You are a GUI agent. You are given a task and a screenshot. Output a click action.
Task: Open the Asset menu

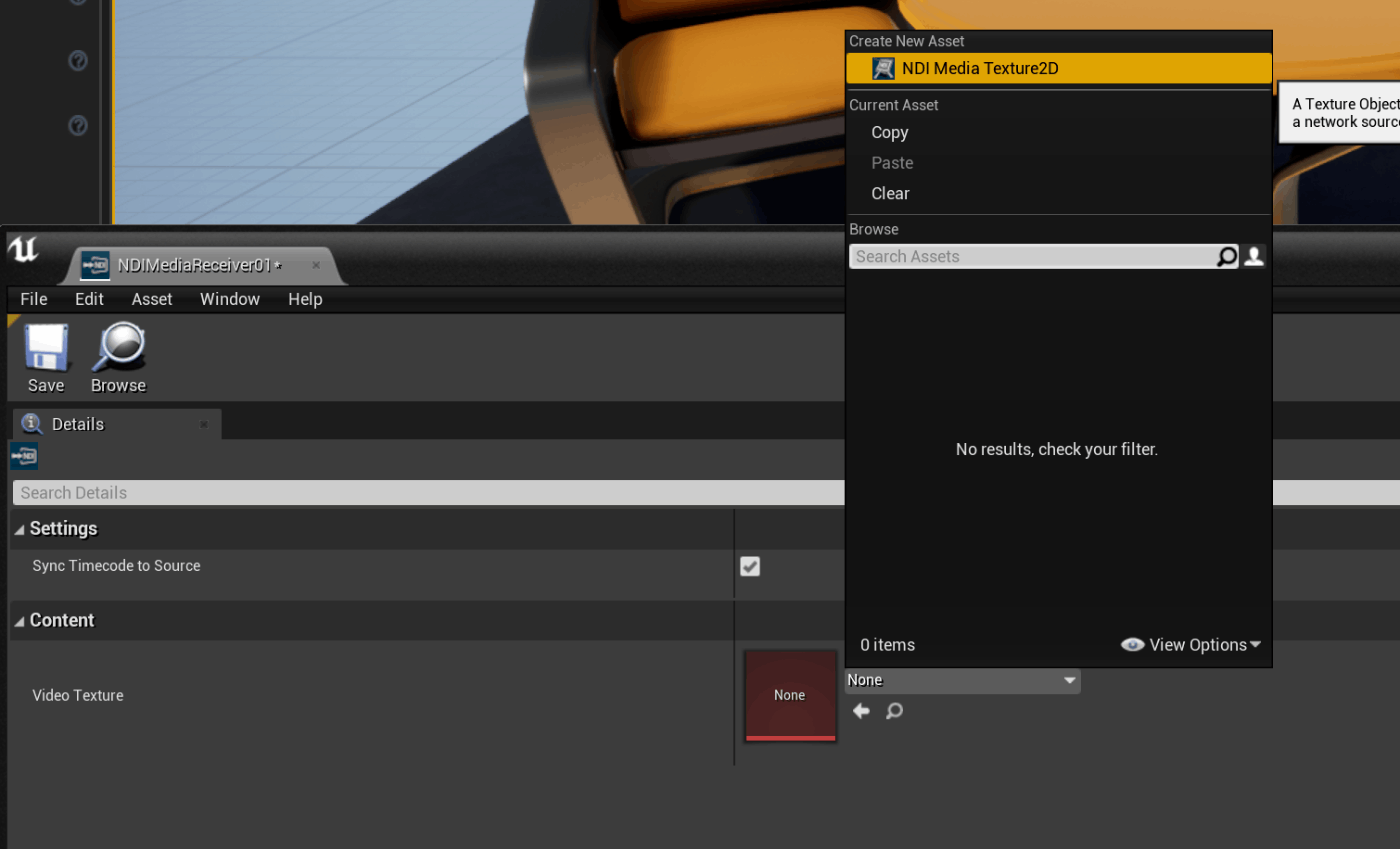pos(152,299)
